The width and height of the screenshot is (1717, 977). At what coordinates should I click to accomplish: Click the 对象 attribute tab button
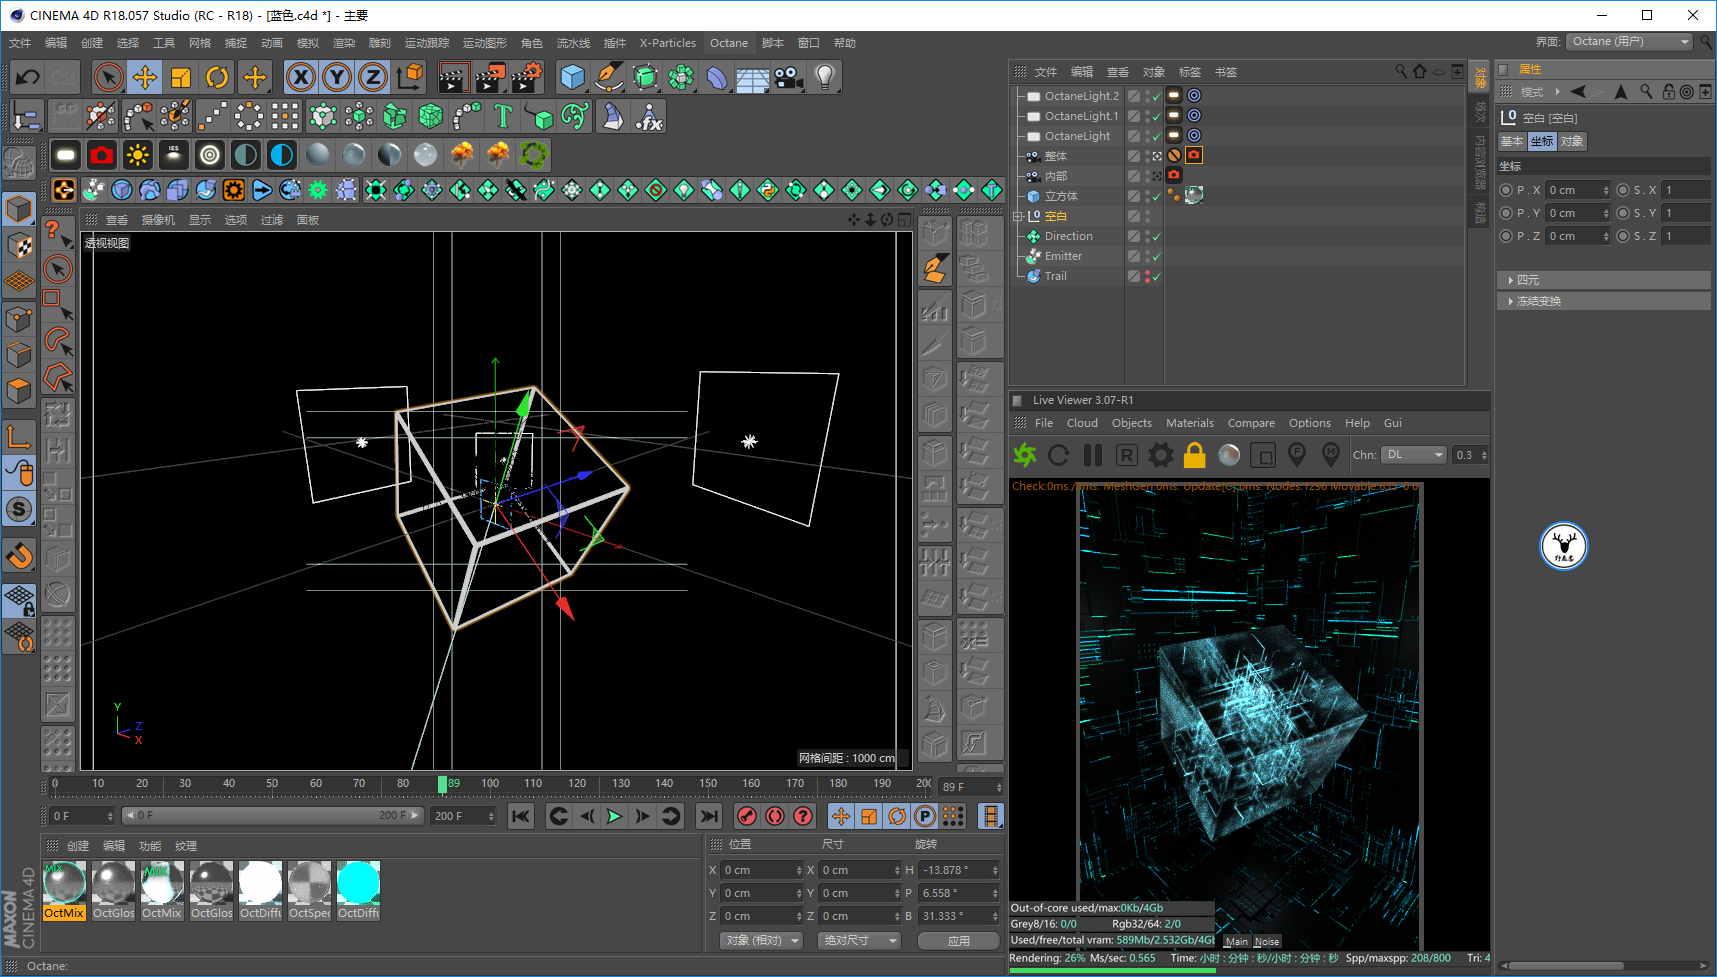(1572, 142)
